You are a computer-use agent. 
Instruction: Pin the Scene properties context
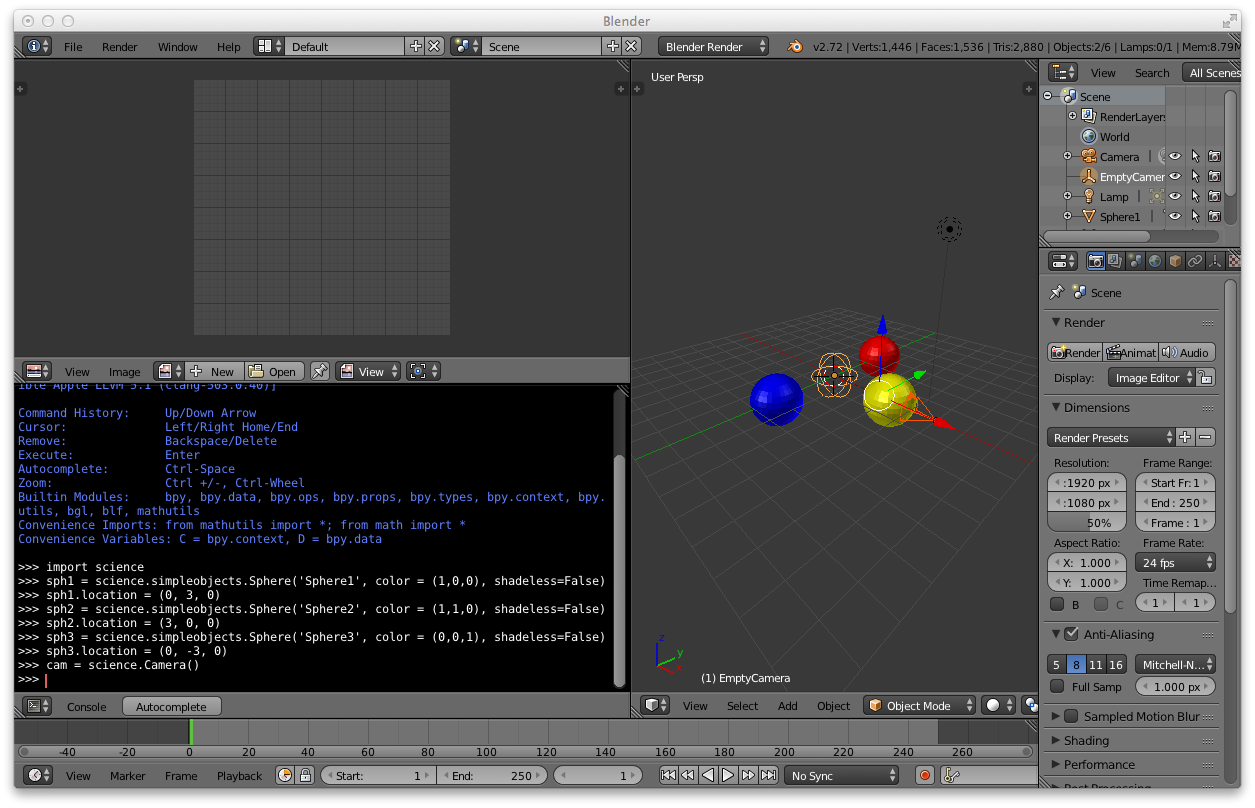[1056, 292]
